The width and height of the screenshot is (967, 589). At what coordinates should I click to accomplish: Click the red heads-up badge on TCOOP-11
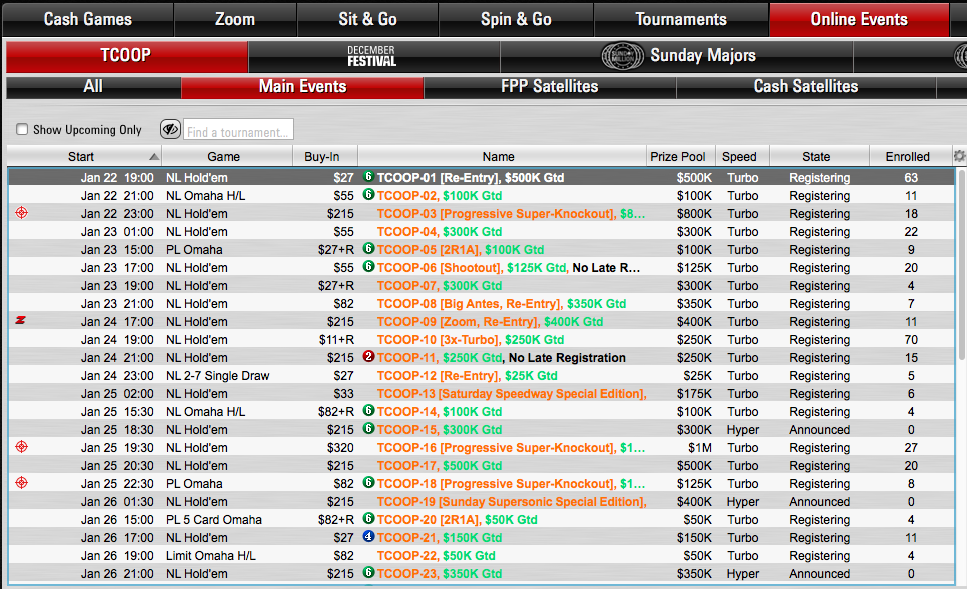[x=368, y=357]
